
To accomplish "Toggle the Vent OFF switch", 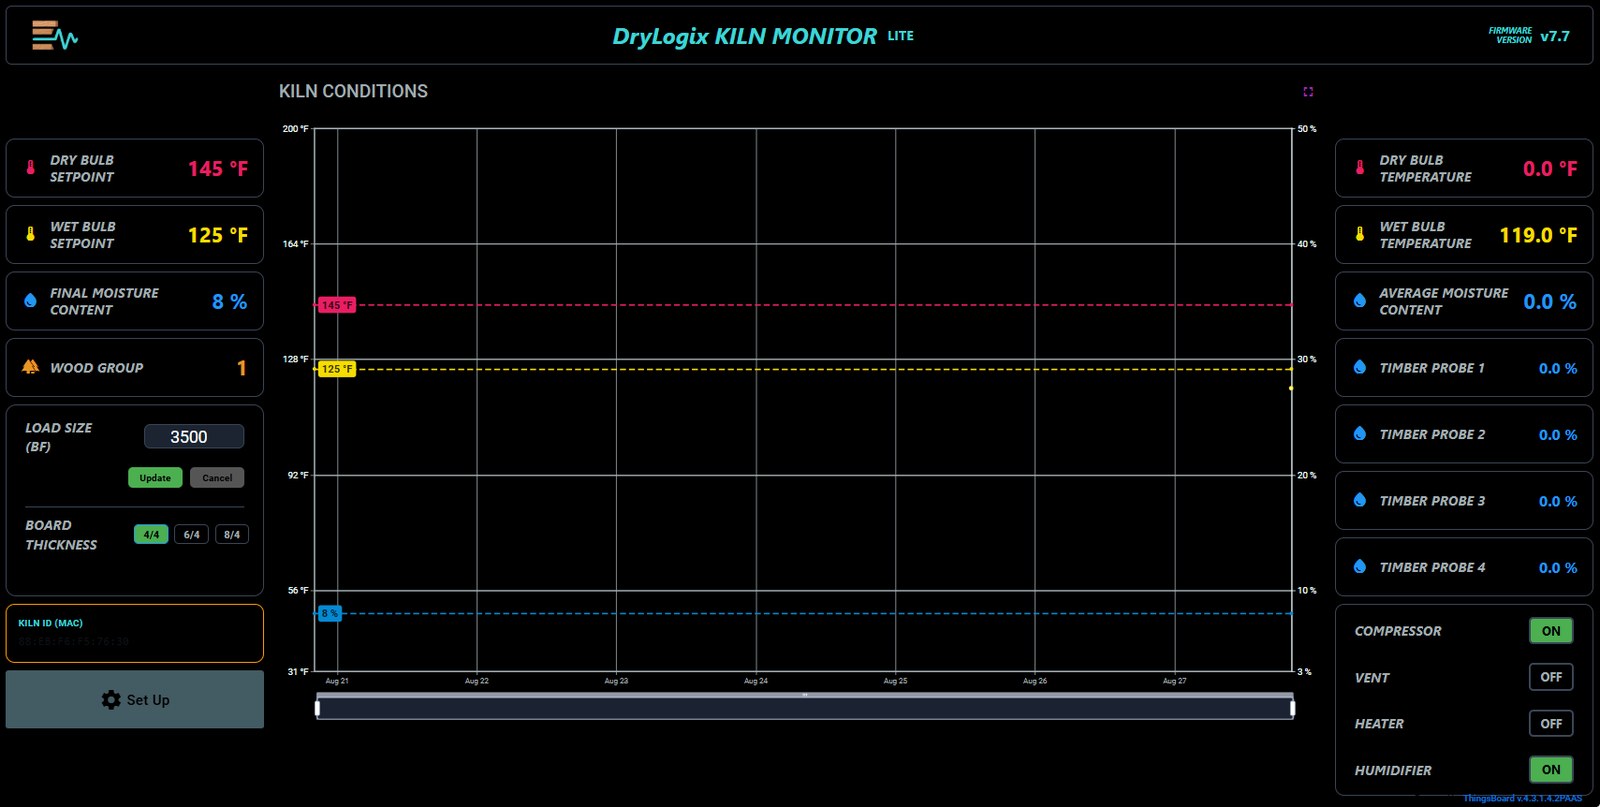I will 1551,677.
